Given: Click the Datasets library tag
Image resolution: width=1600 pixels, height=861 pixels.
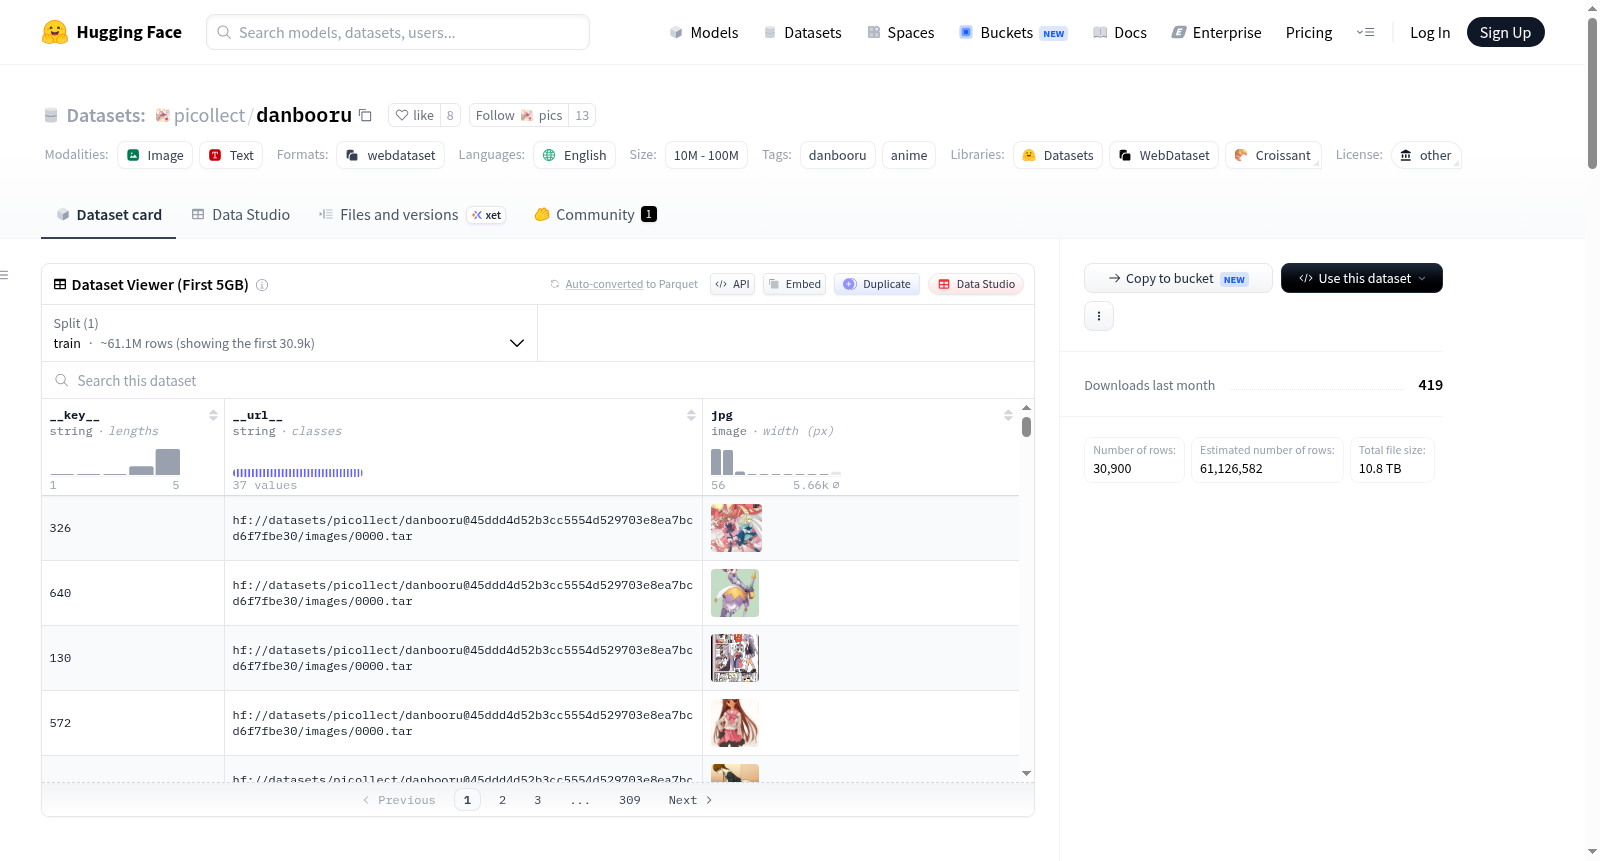Looking at the screenshot, I should [x=1058, y=155].
